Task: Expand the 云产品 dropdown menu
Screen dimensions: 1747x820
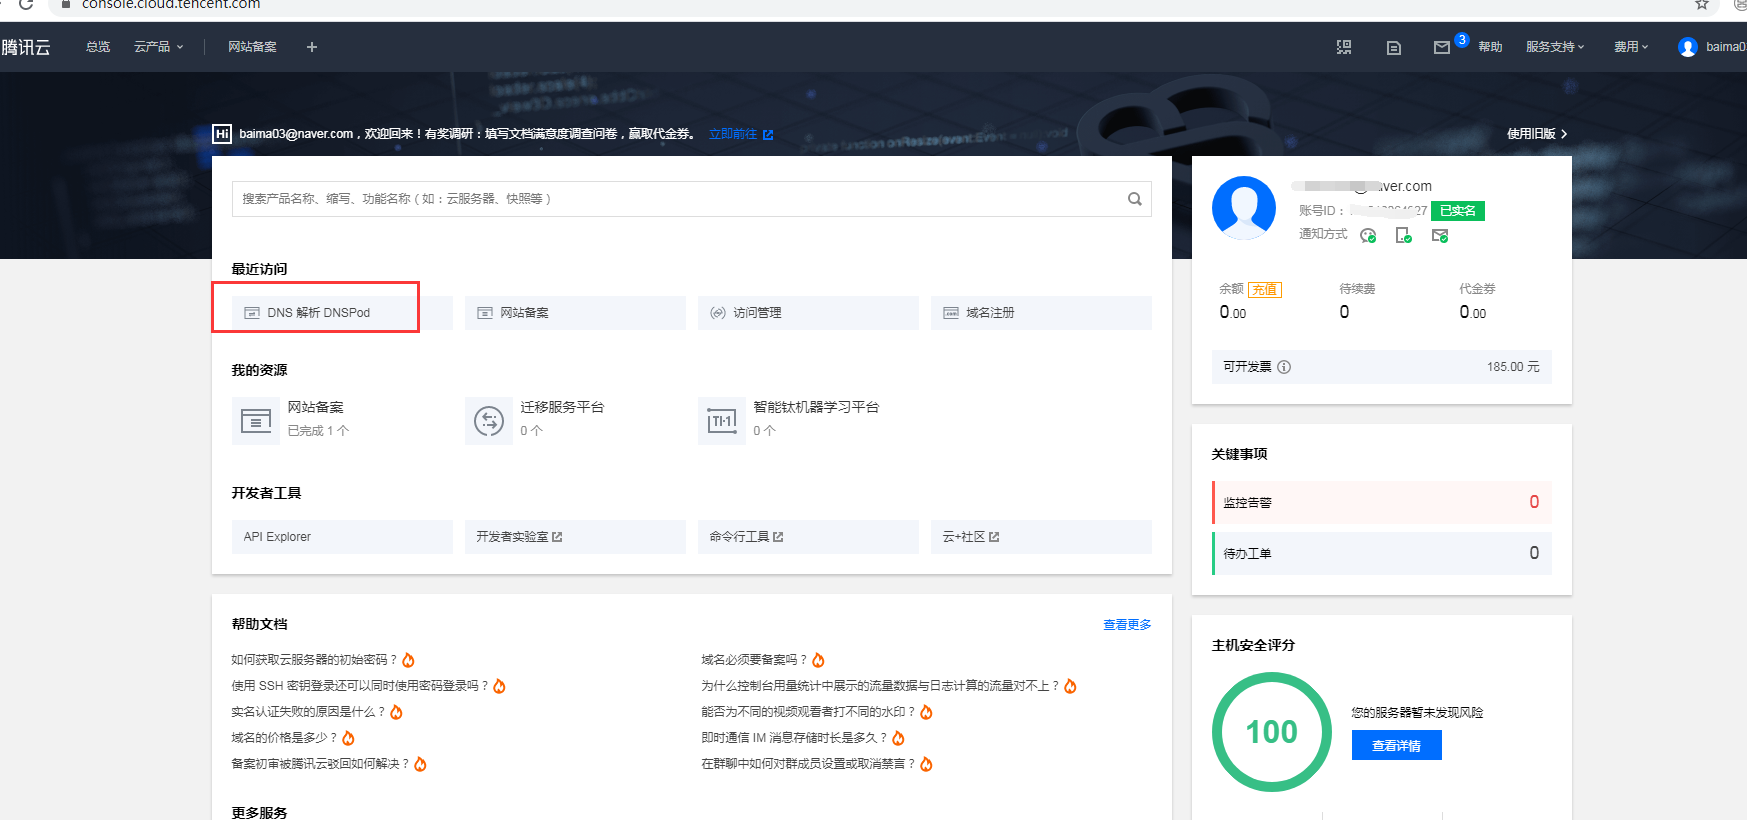Action: [x=158, y=47]
